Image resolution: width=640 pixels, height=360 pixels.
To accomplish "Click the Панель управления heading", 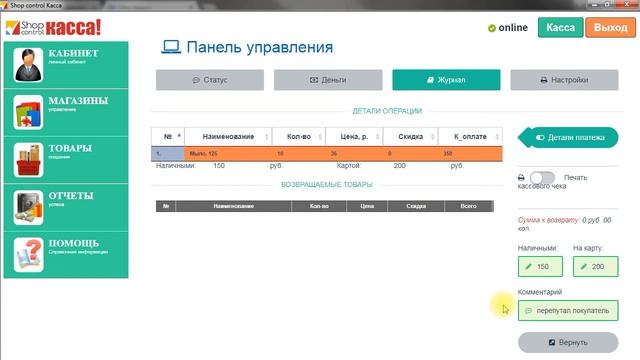I will coord(260,47).
